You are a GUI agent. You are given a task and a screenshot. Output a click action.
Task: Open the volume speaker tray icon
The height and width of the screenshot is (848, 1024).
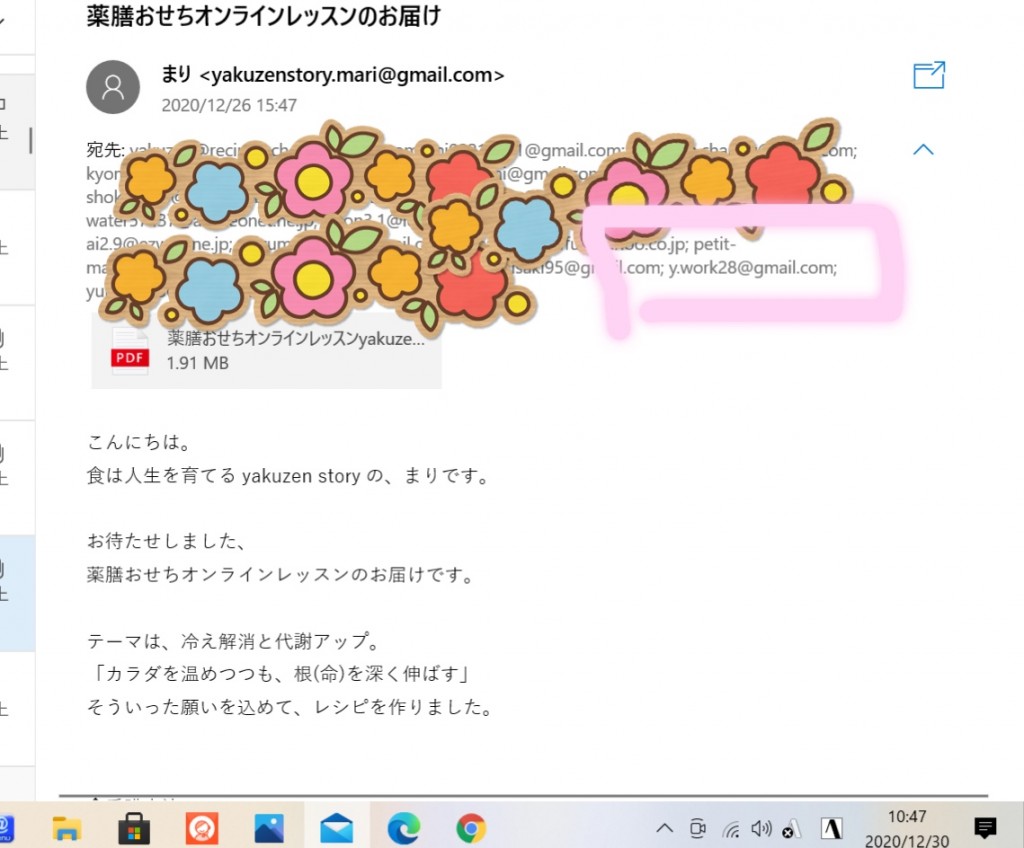(x=761, y=828)
